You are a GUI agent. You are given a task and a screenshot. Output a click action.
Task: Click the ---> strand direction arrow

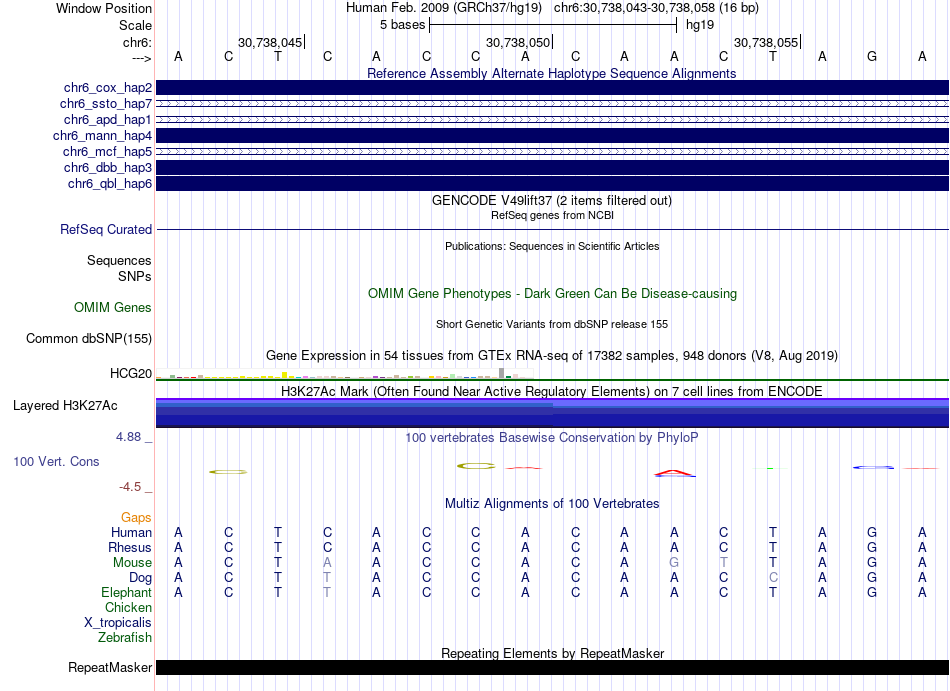141,58
